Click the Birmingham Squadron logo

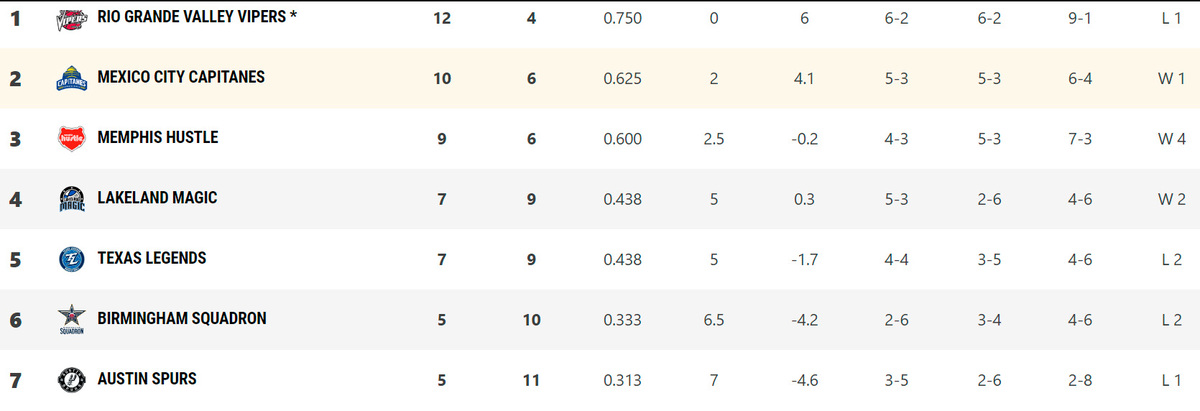pos(72,320)
